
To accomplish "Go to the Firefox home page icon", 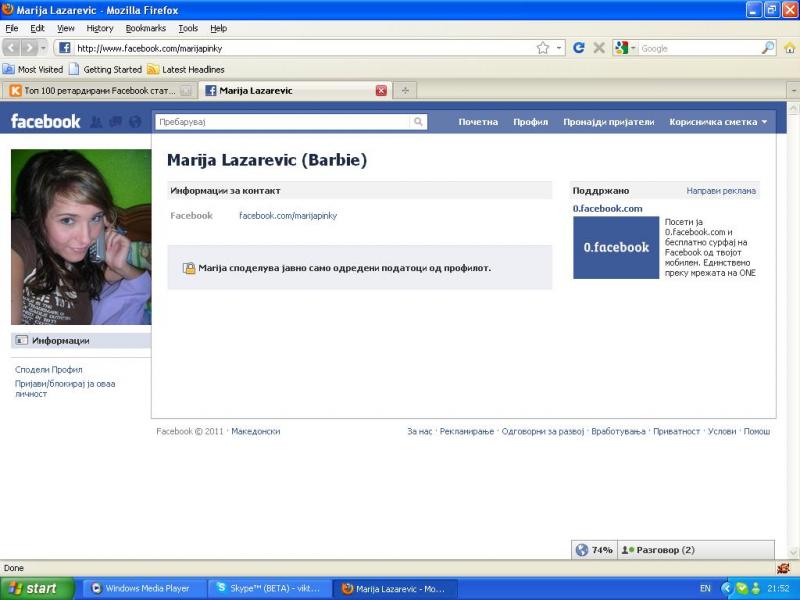I will [789, 48].
